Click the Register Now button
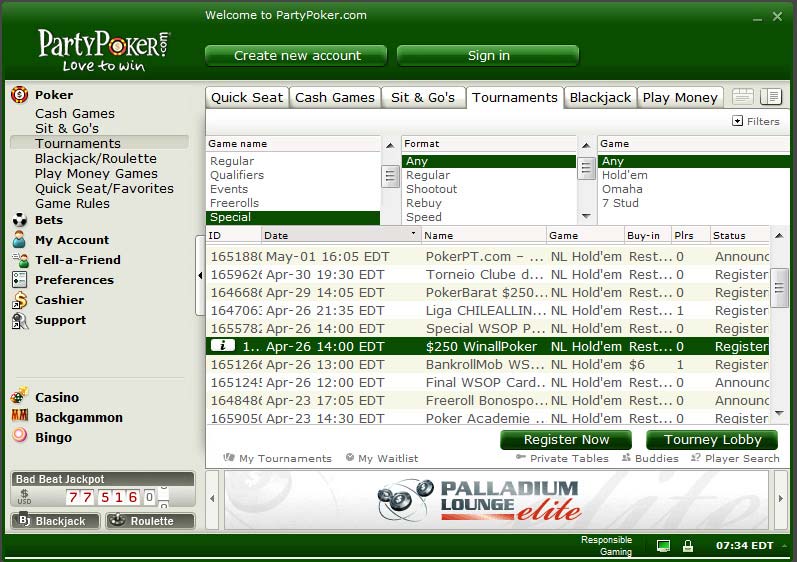This screenshot has height=562, width=797. [x=566, y=440]
